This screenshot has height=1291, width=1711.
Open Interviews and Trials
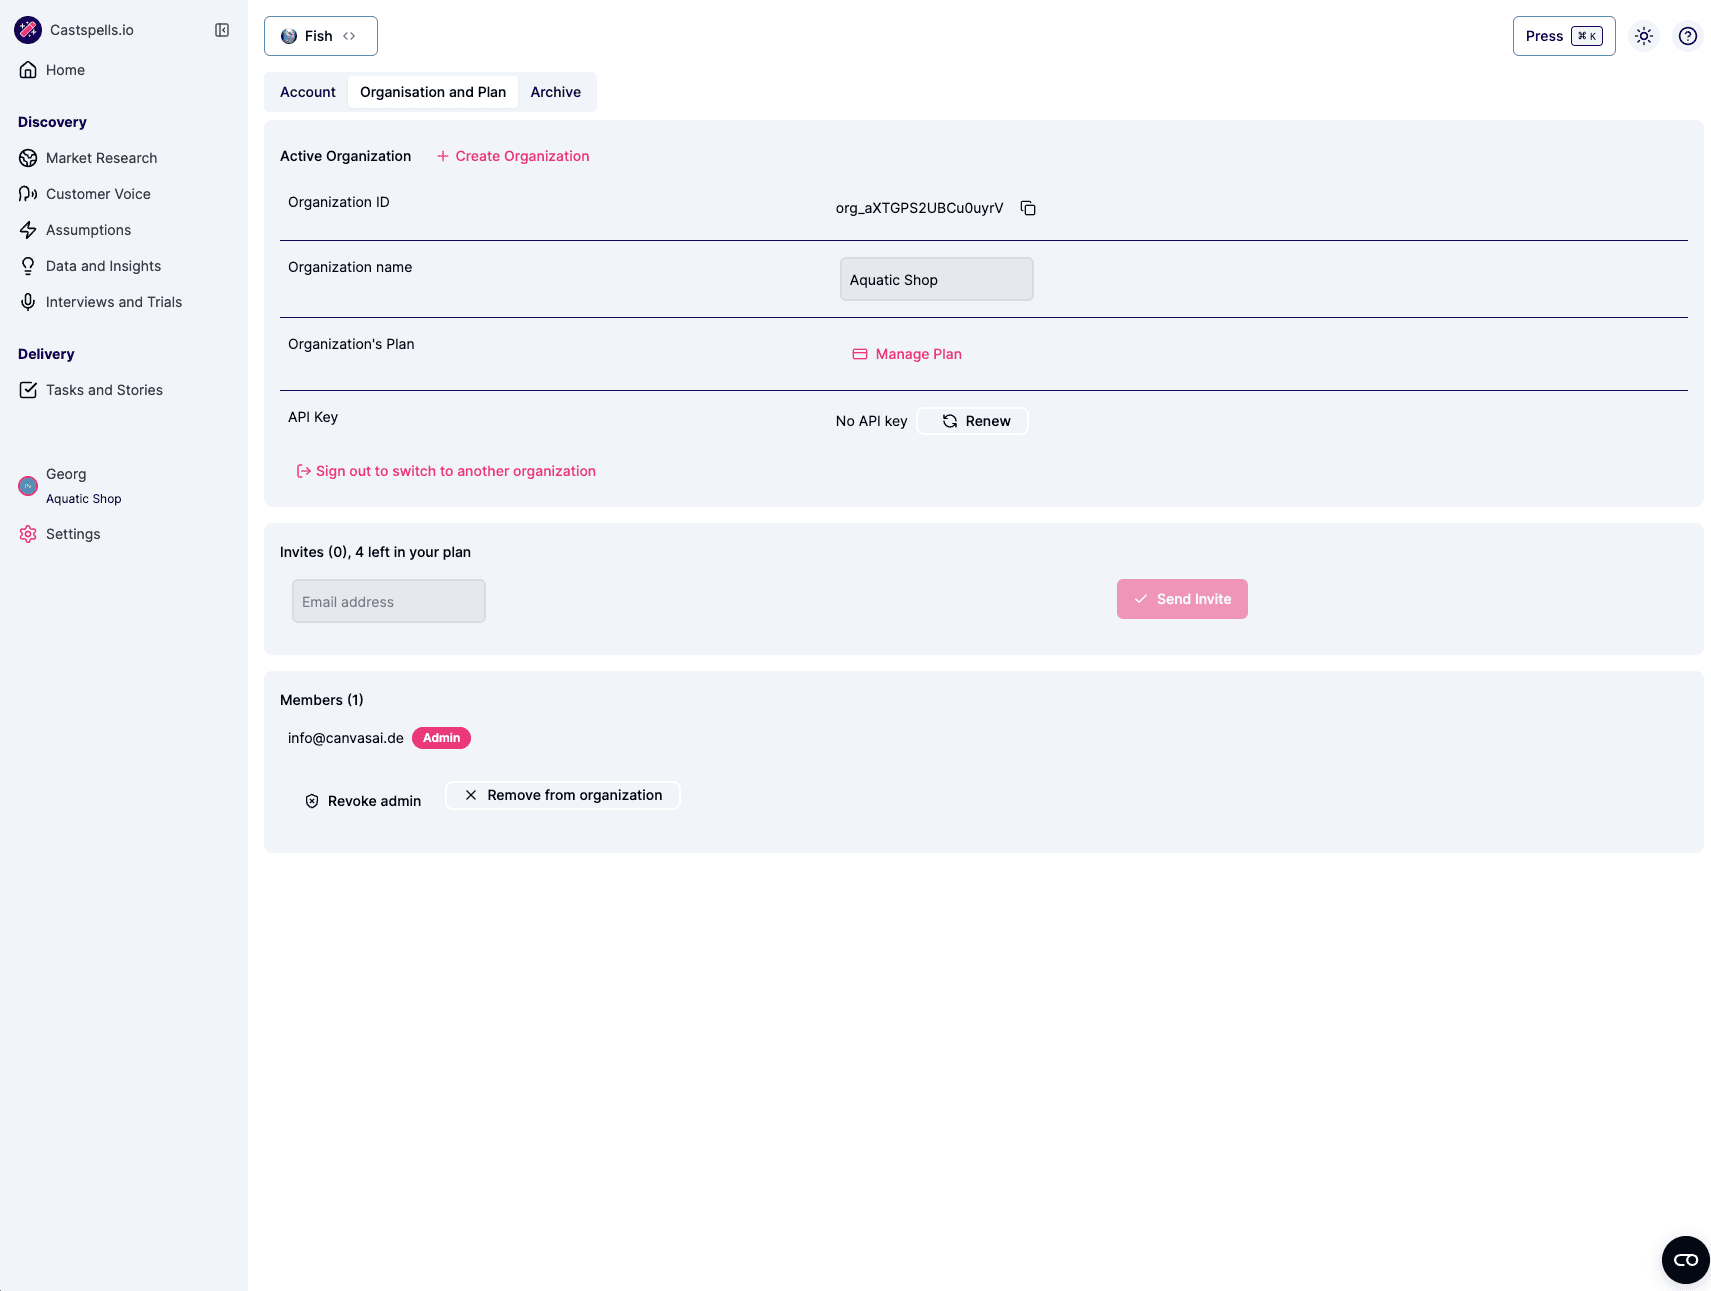point(114,301)
